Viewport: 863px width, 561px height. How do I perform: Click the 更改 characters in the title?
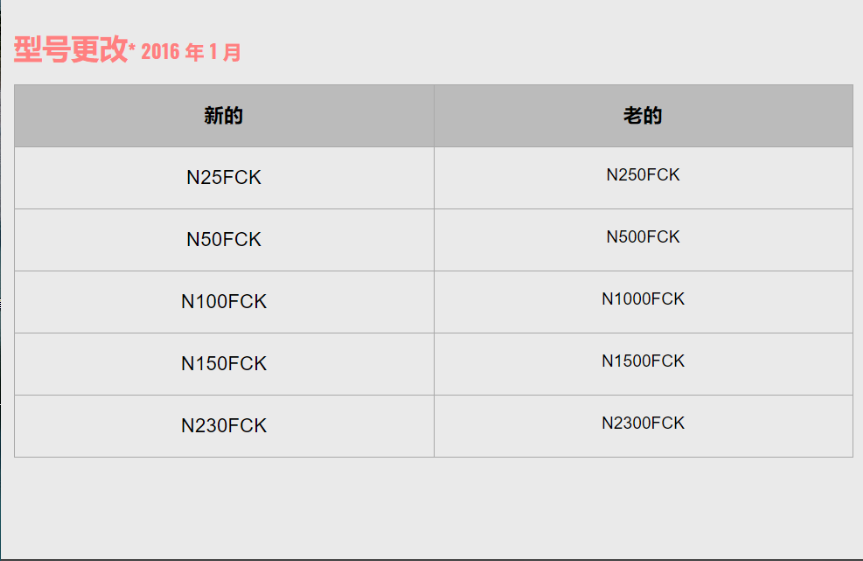click(100, 50)
